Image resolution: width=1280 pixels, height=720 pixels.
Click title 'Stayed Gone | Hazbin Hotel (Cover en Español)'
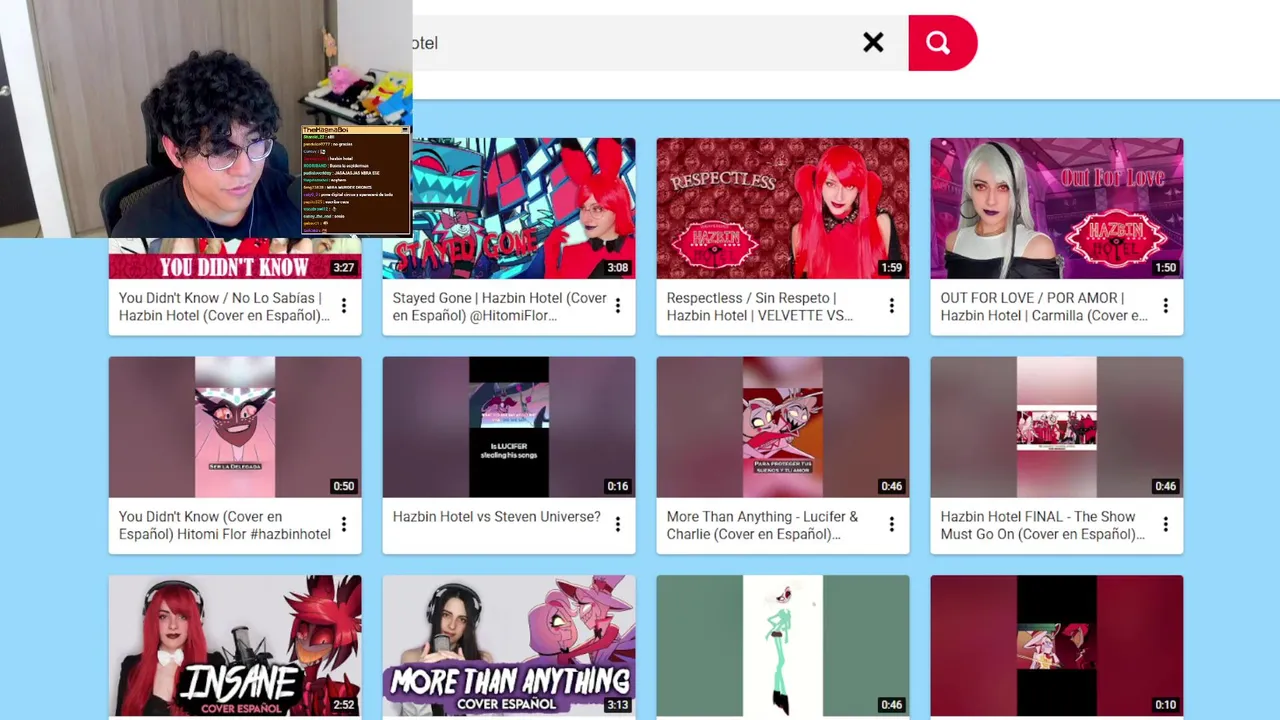pos(500,307)
